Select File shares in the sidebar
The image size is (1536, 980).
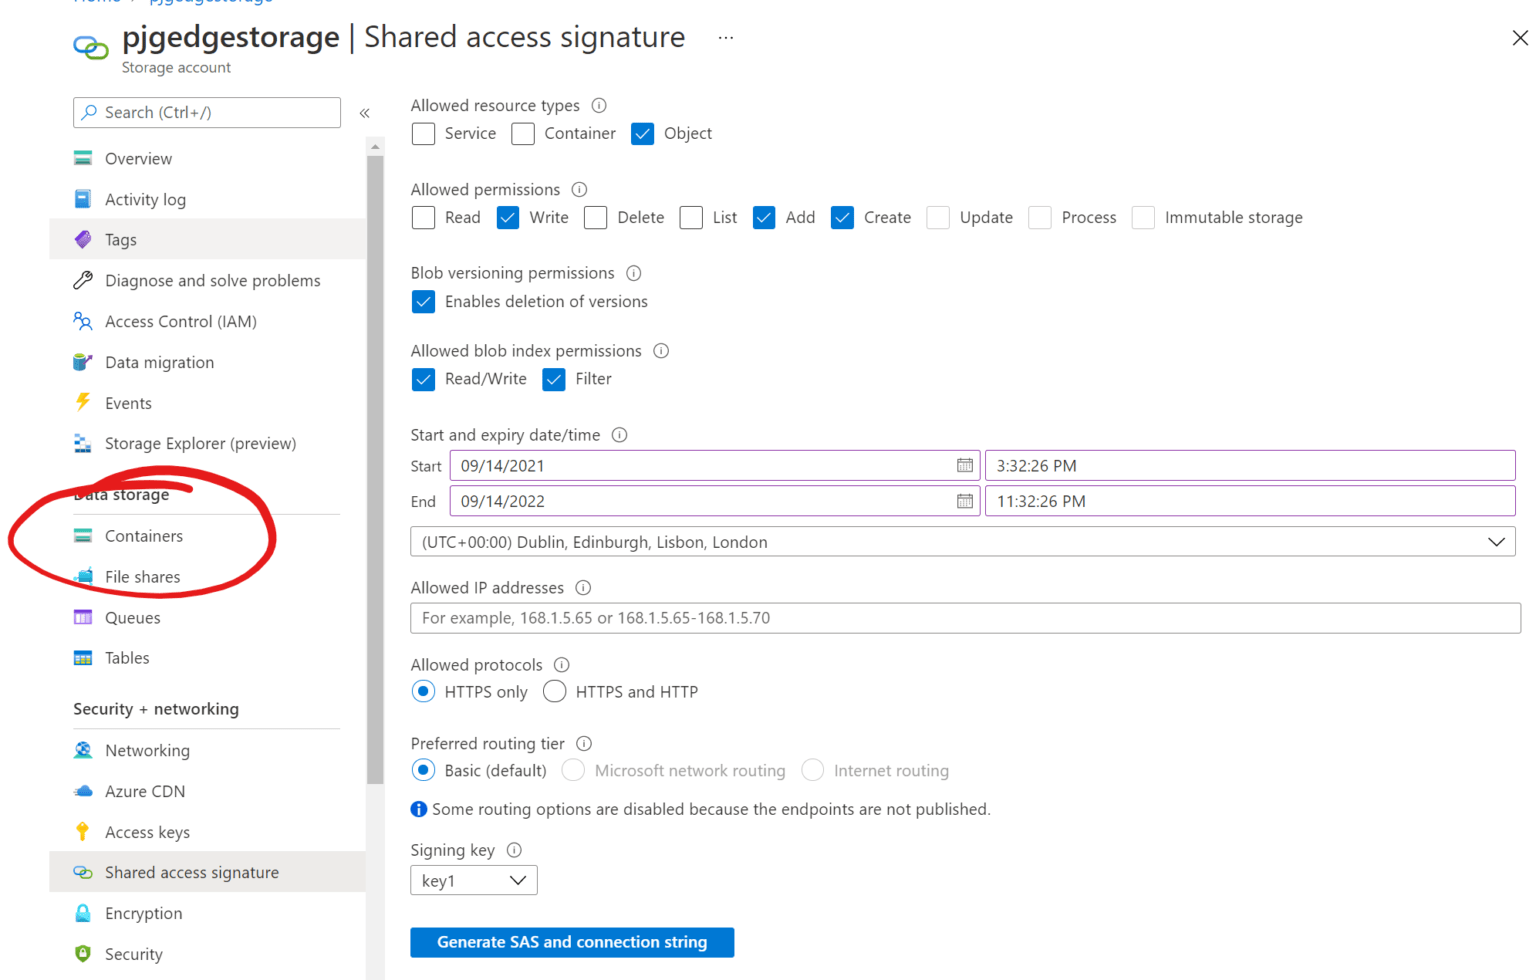(x=141, y=576)
